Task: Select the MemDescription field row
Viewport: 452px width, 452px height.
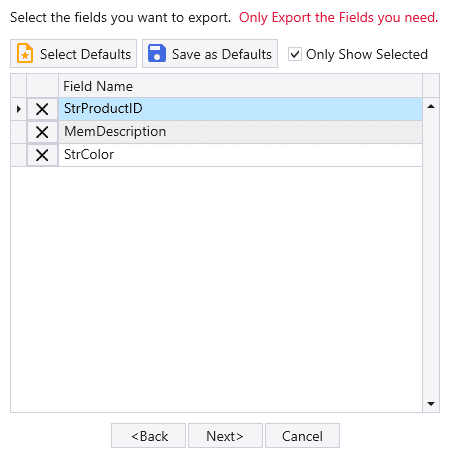Action: coord(240,132)
